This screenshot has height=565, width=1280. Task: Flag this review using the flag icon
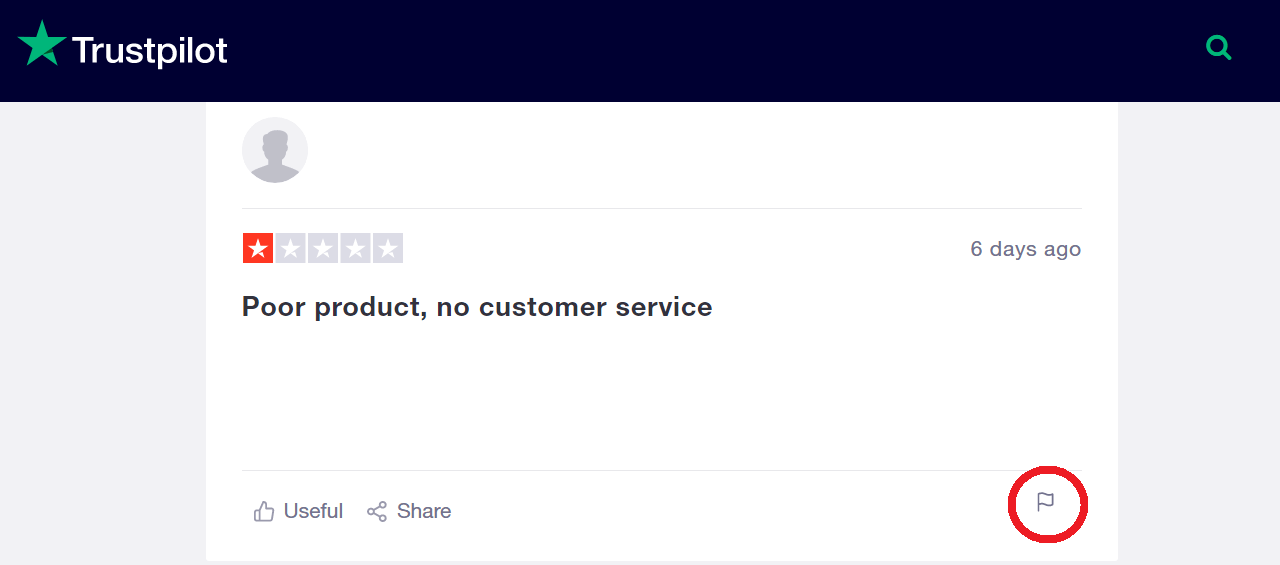[x=1046, y=502]
